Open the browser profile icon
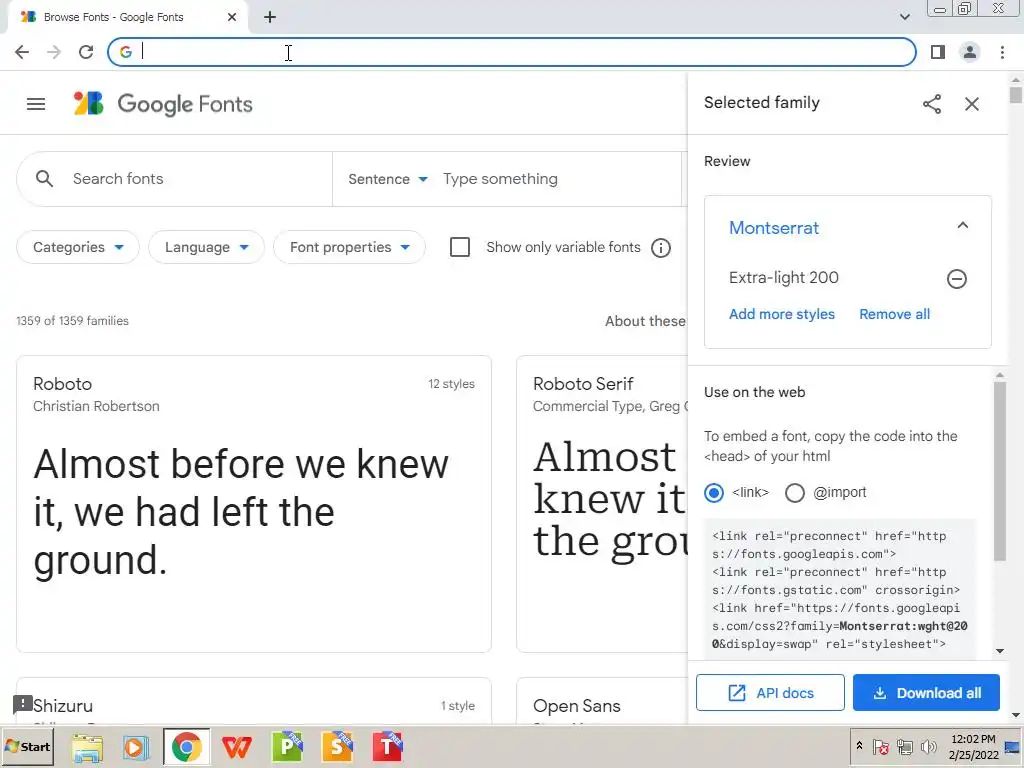Screen dimensions: 1024x768 (970, 52)
